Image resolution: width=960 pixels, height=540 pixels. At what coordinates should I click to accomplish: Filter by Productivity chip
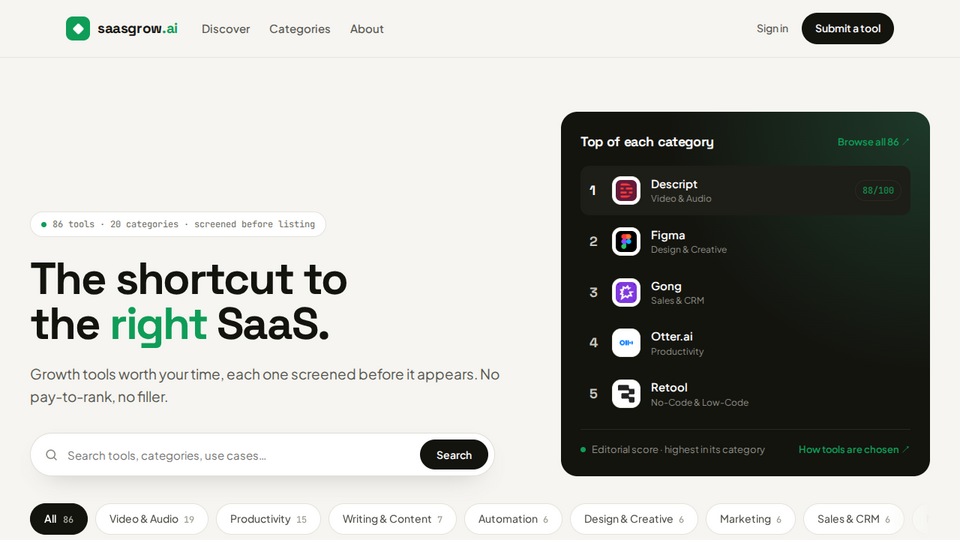(x=268, y=519)
